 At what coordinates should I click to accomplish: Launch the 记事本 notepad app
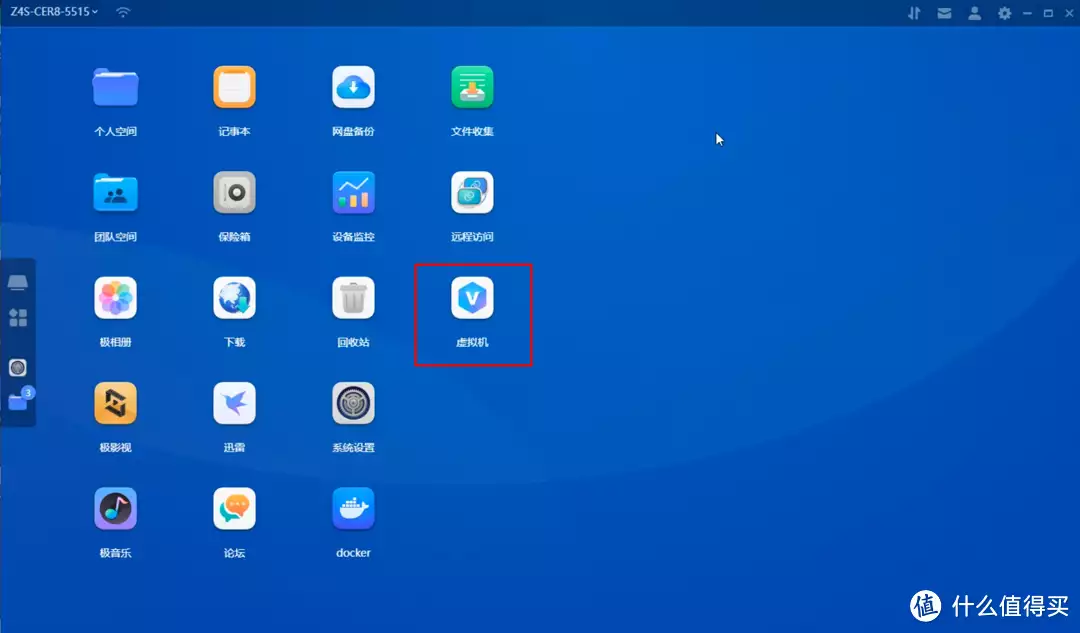[x=234, y=87]
